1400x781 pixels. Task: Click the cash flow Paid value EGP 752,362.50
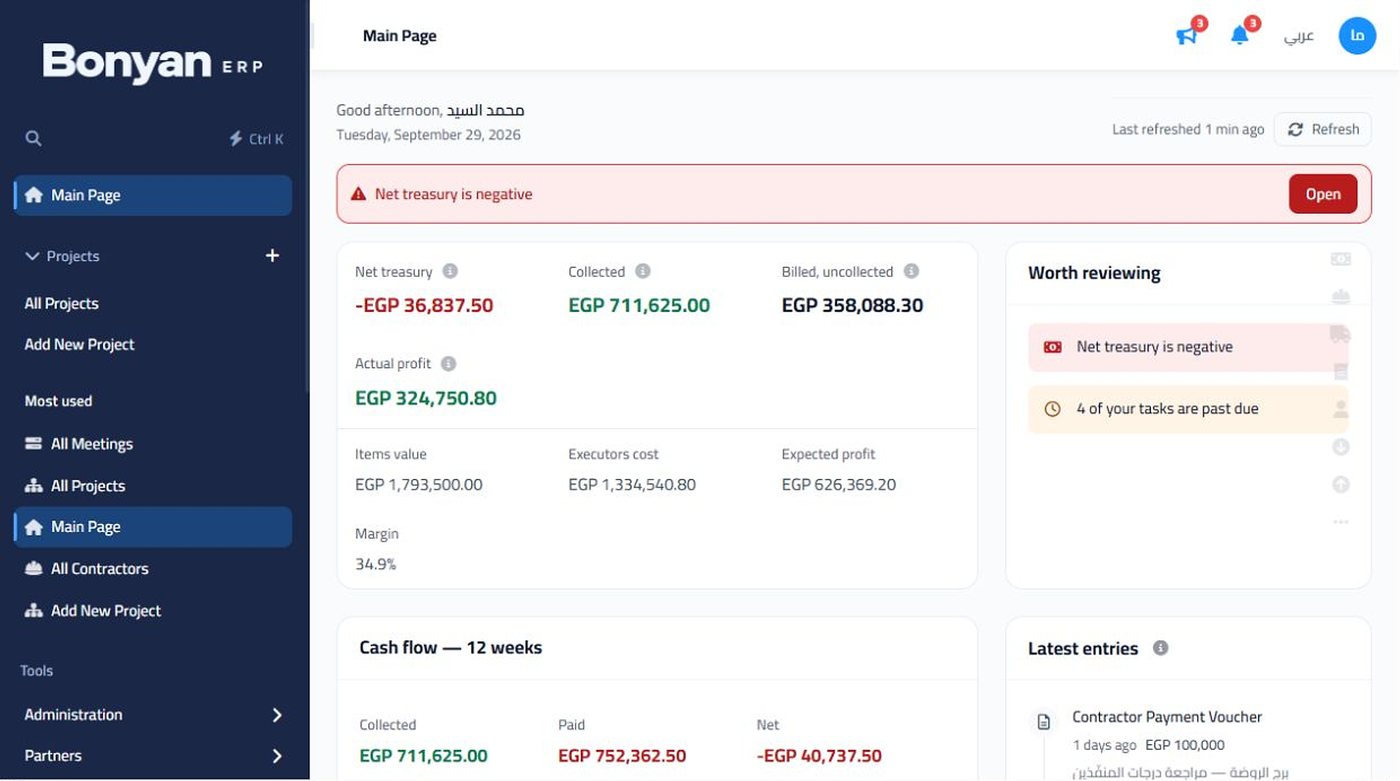click(622, 756)
